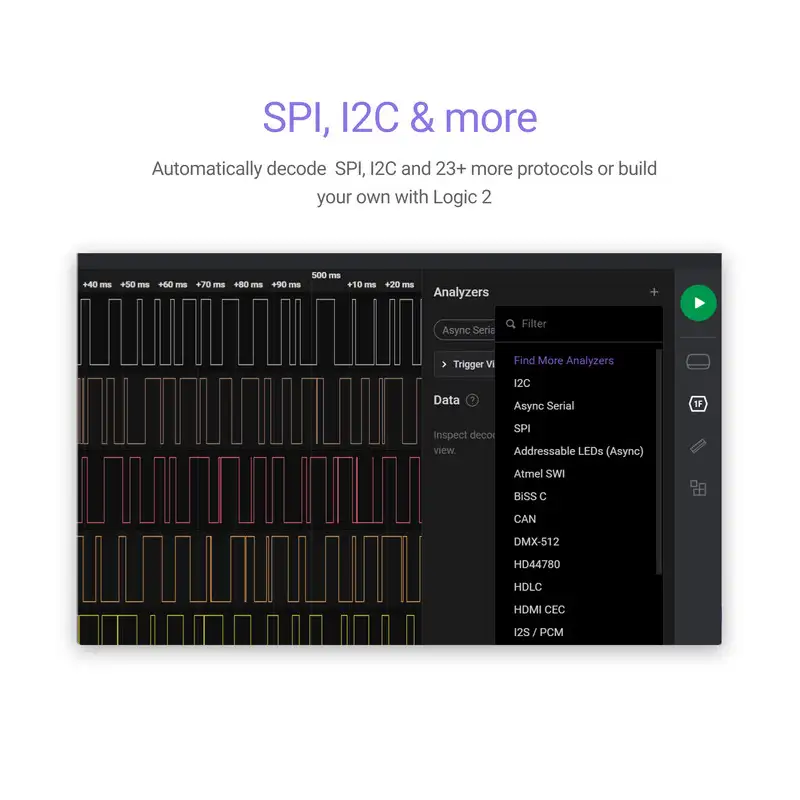Choose the Atmel SWI analyzer
The width and height of the screenshot is (800, 800).
pos(539,474)
